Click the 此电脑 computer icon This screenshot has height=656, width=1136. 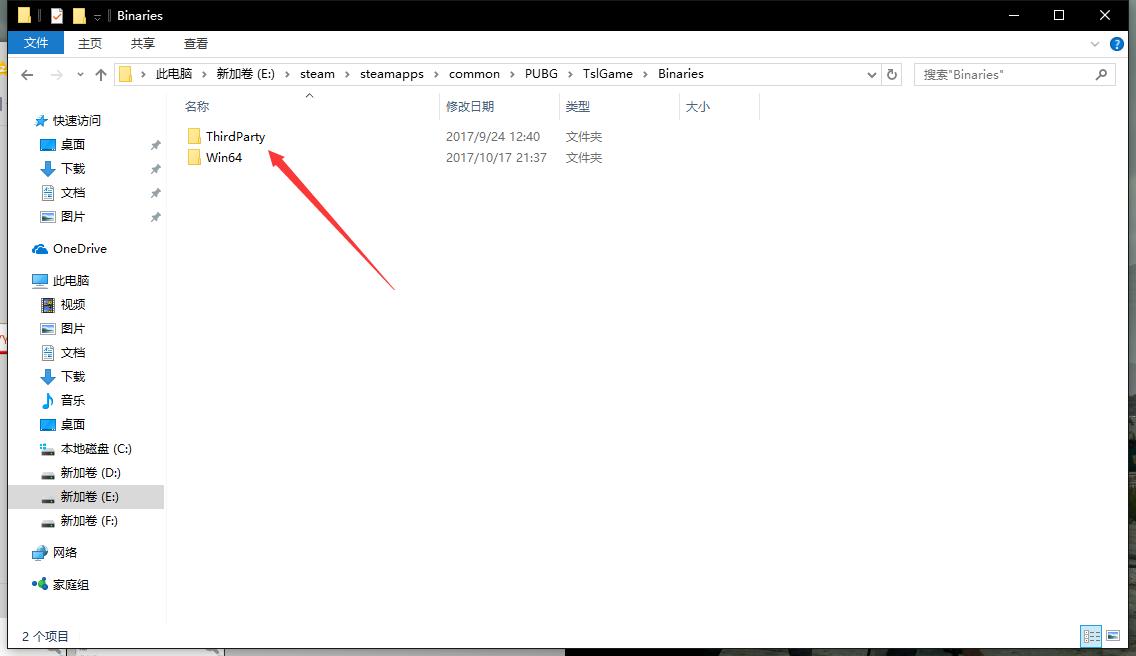(40, 281)
